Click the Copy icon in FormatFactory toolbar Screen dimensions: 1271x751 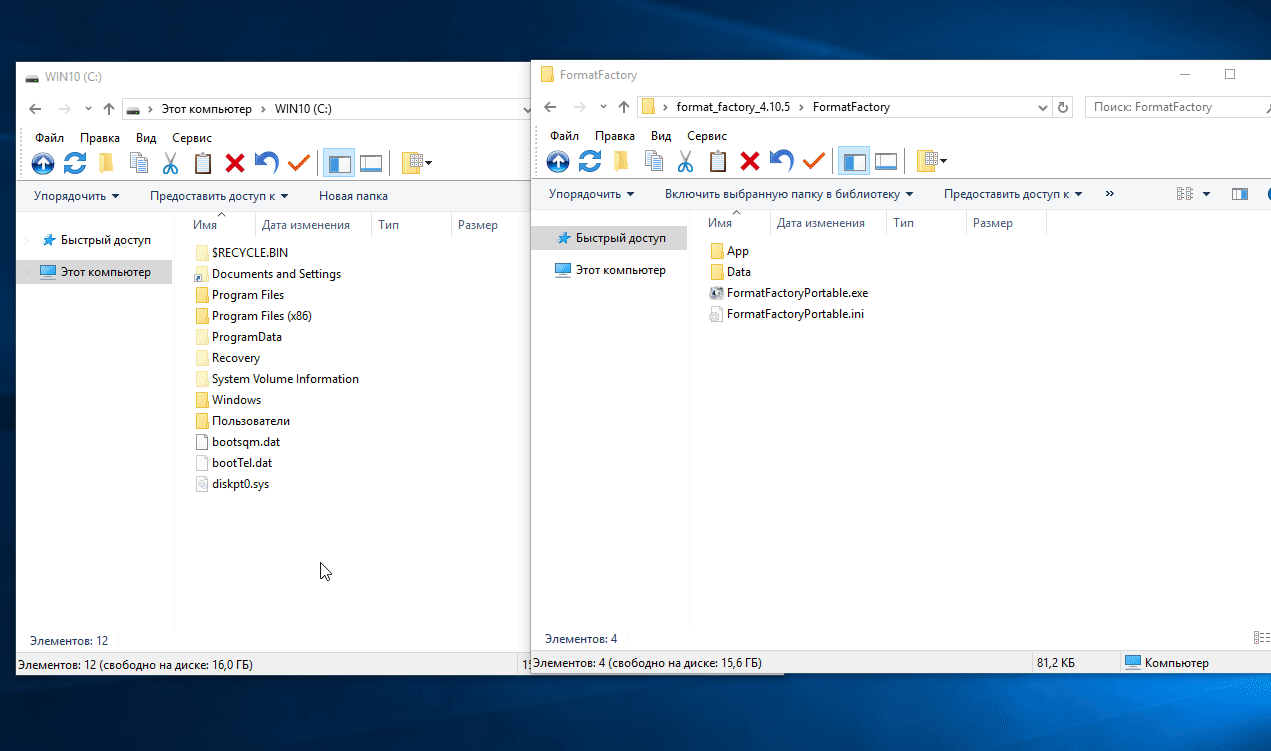coord(654,161)
